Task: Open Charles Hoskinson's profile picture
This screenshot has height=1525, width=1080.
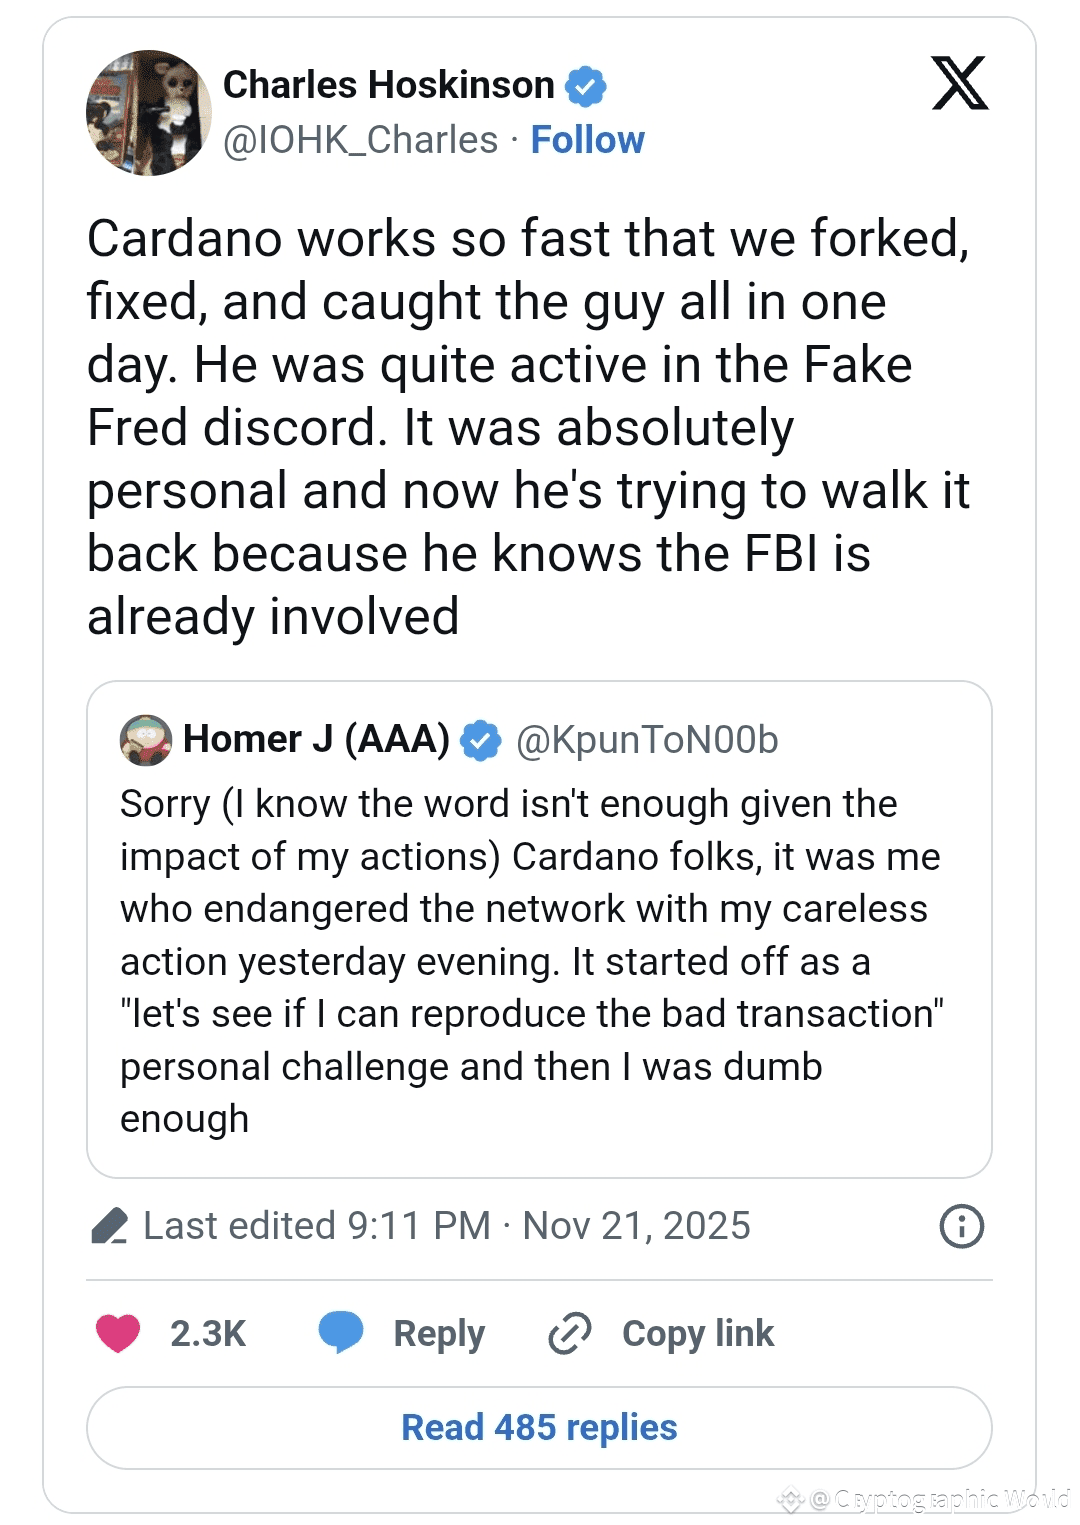Action: click(149, 113)
